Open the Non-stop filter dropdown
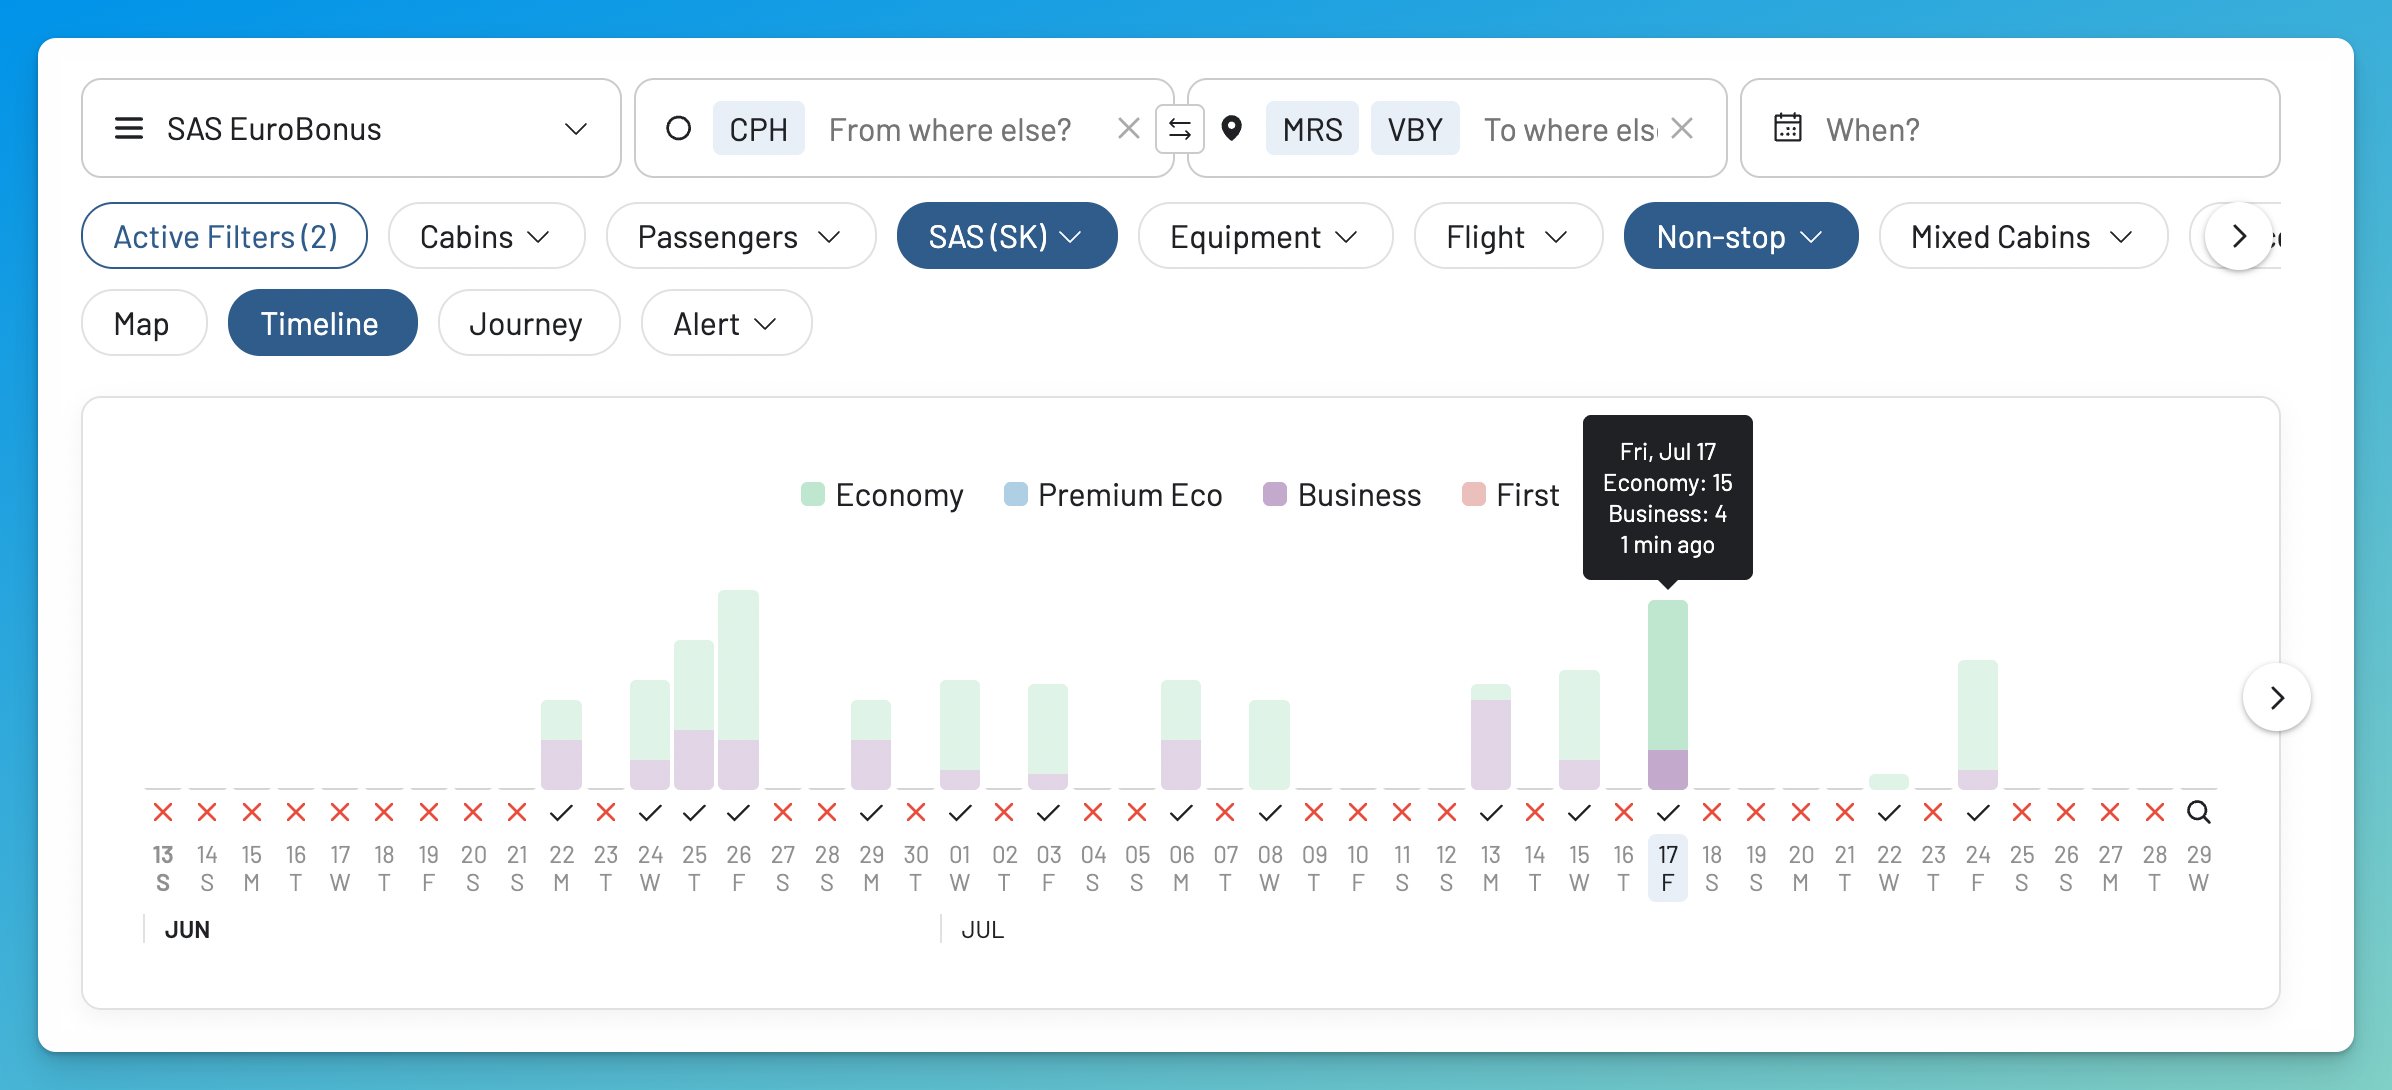The width and height of the screenshot is (2392, 1090). point(1741,236)
